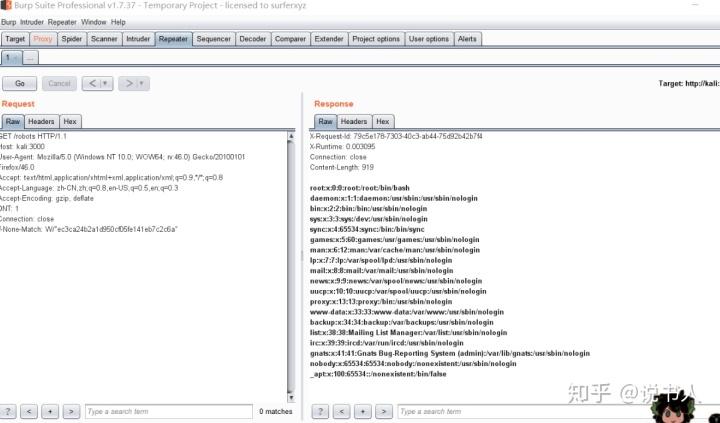Open the Window menu
This screenshot has height=423, width=720.
coord(94,22)
